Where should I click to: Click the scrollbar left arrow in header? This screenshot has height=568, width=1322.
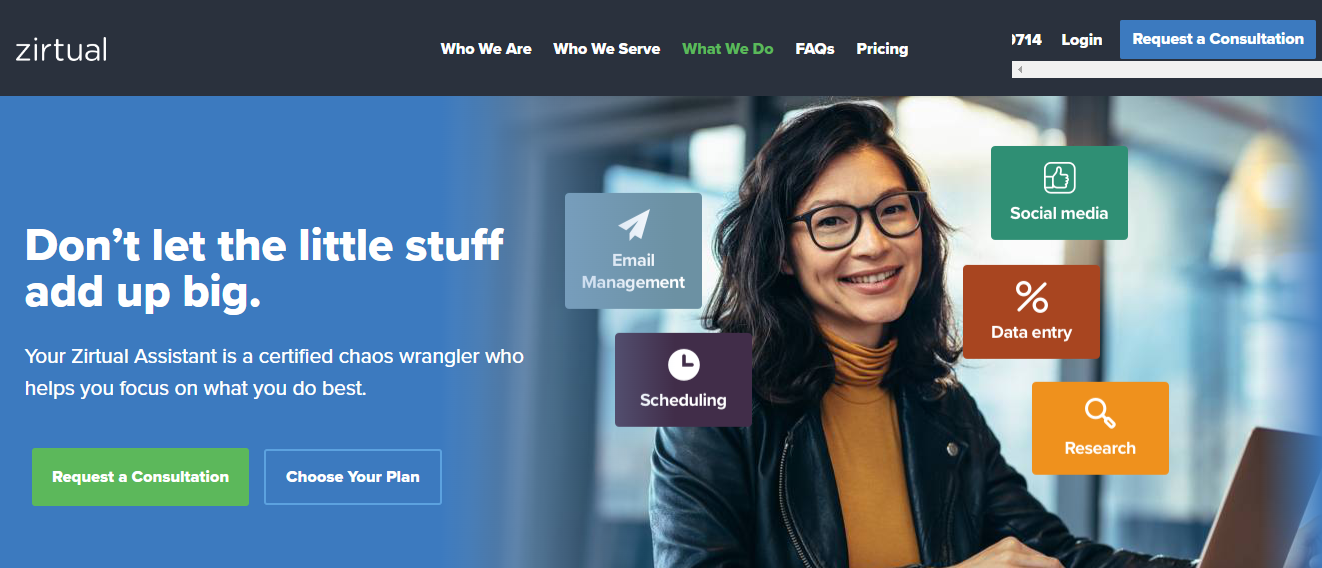[x=1019, y=70]
